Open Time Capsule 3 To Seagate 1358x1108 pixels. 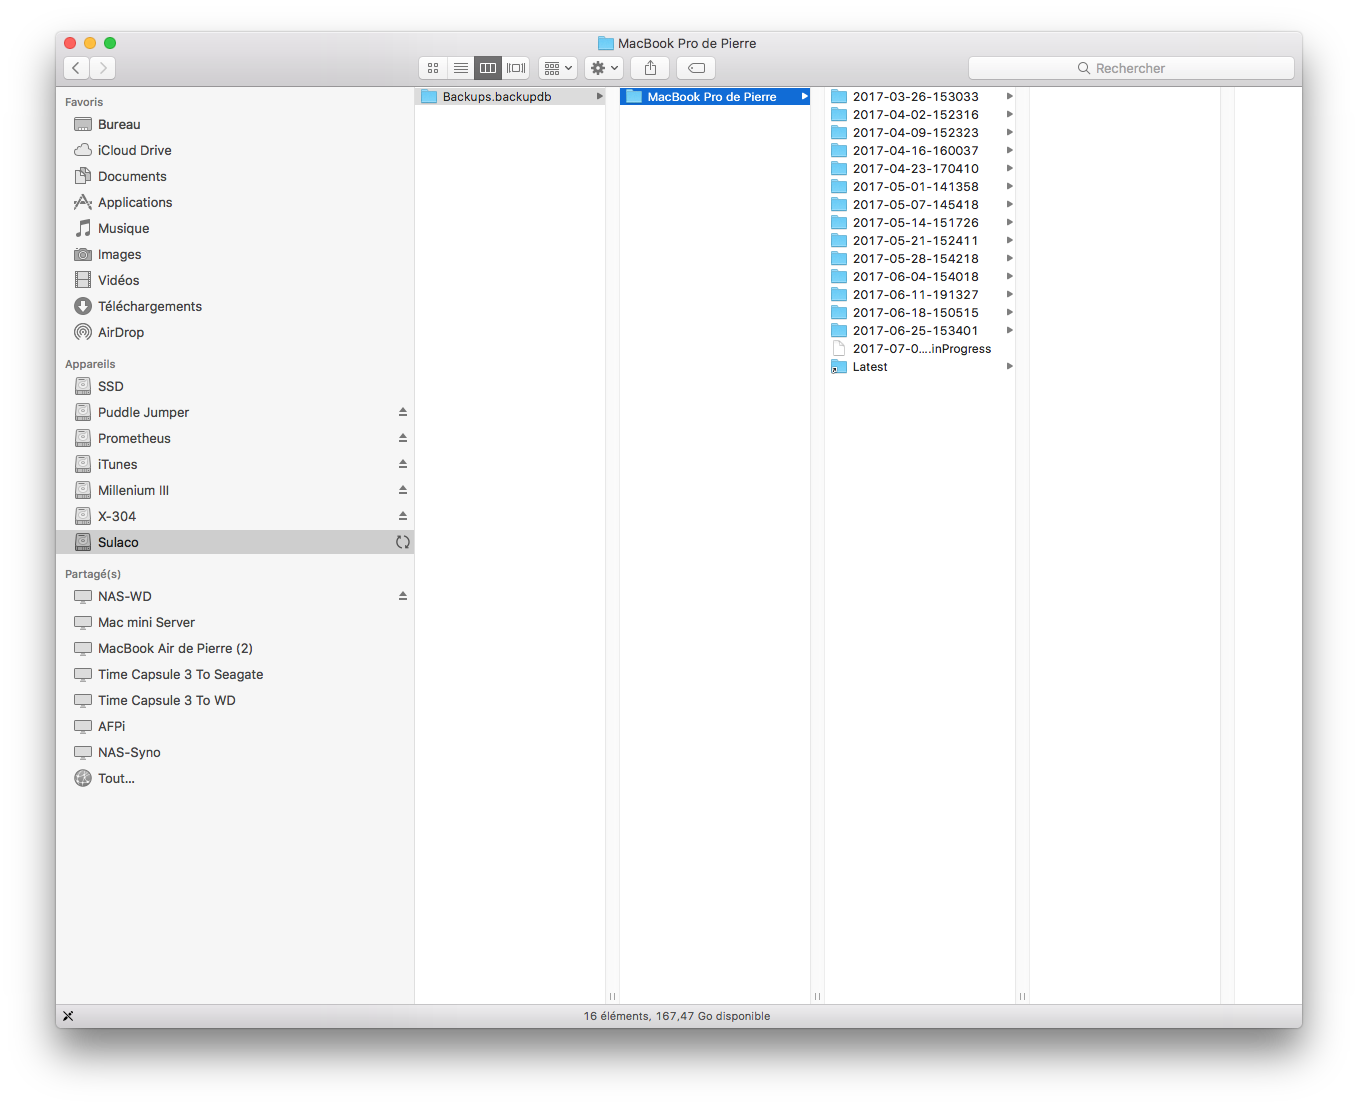click(235, 674)
